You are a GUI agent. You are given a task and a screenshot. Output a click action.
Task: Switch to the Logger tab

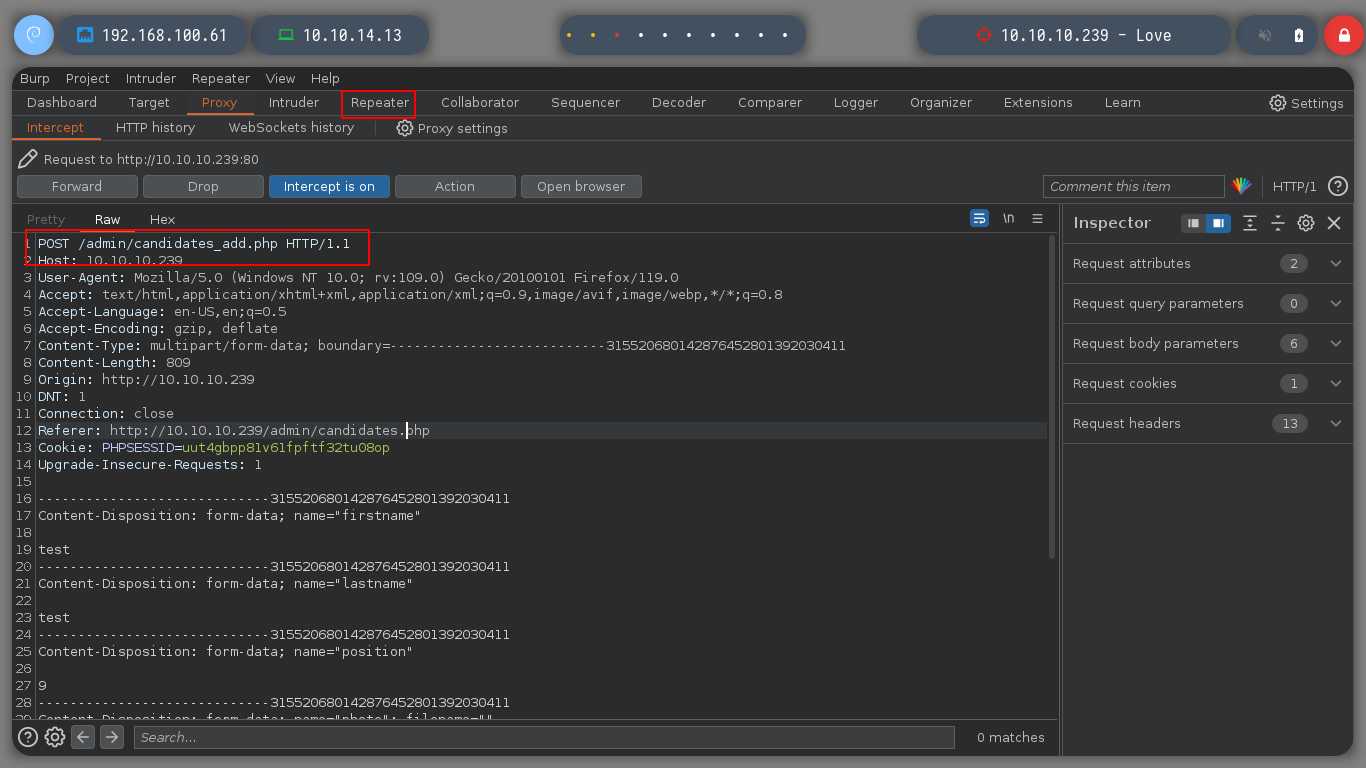click(x=856, y=102)
